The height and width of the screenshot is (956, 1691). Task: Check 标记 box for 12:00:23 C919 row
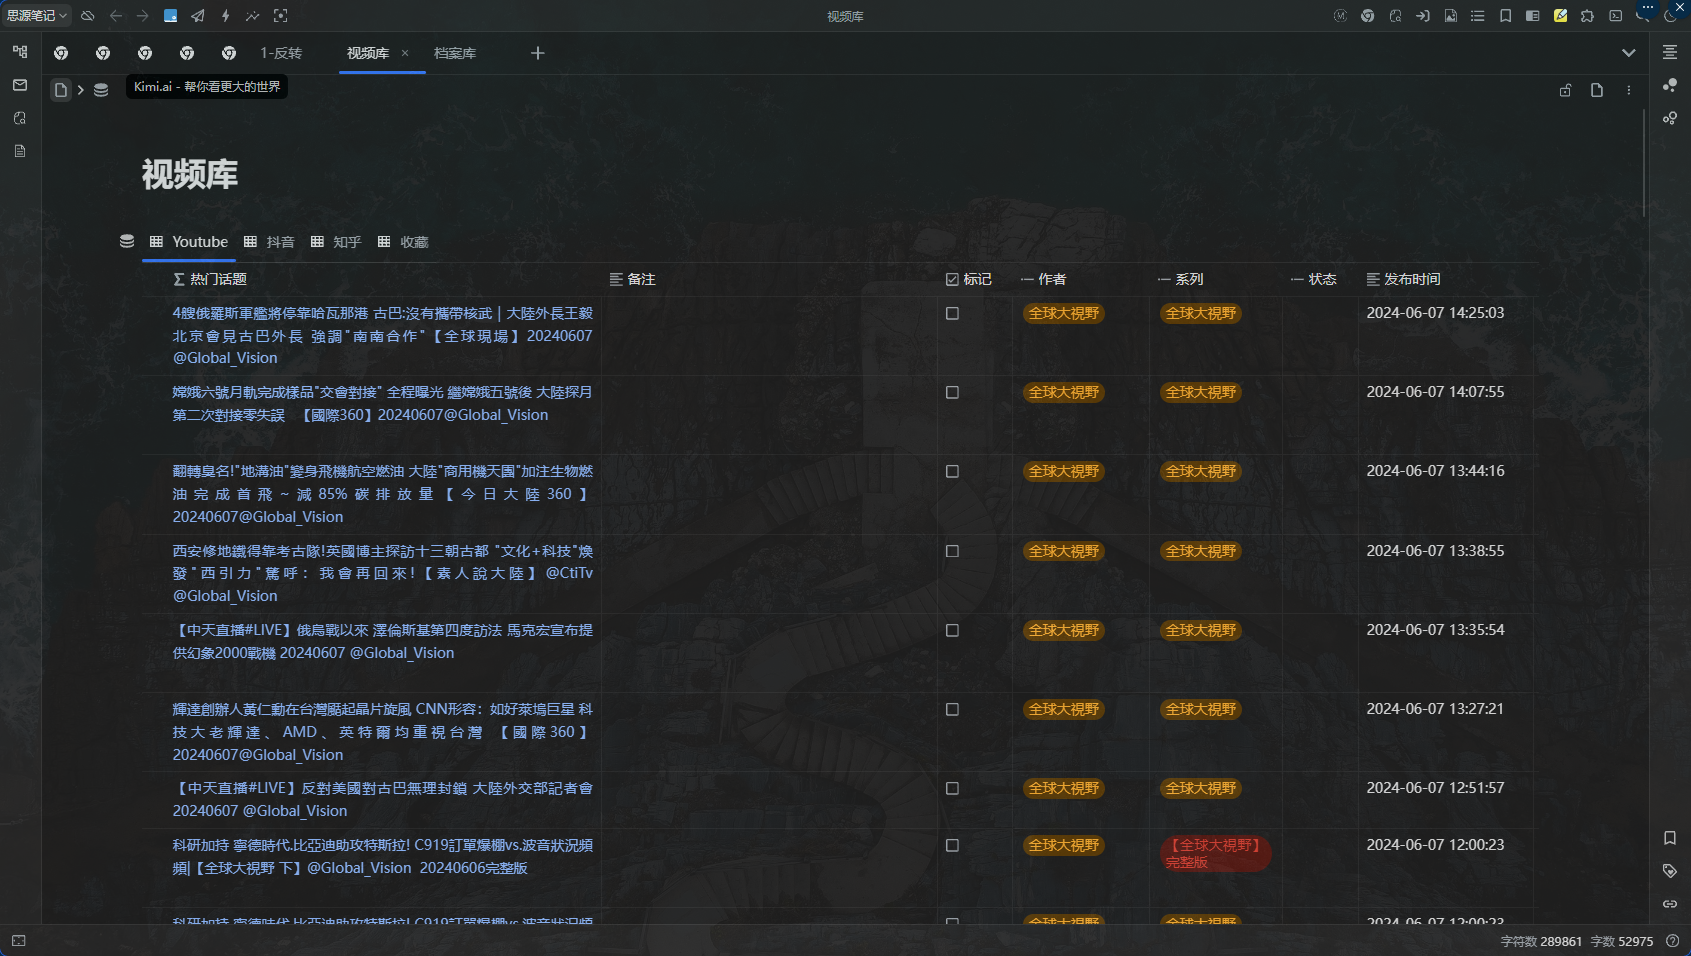(952, 845)
